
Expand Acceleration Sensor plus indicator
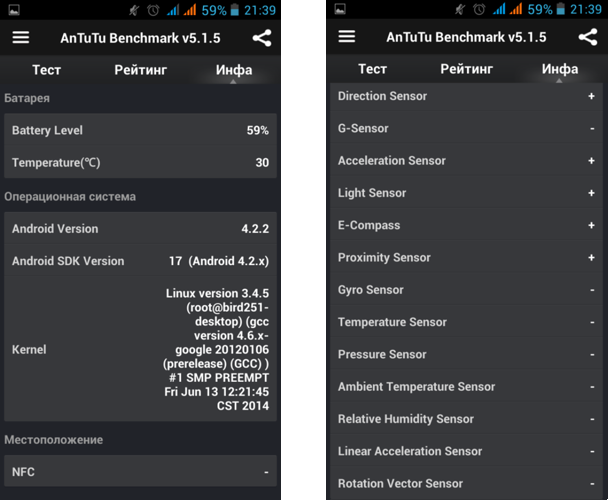click(x=591, y=161)
